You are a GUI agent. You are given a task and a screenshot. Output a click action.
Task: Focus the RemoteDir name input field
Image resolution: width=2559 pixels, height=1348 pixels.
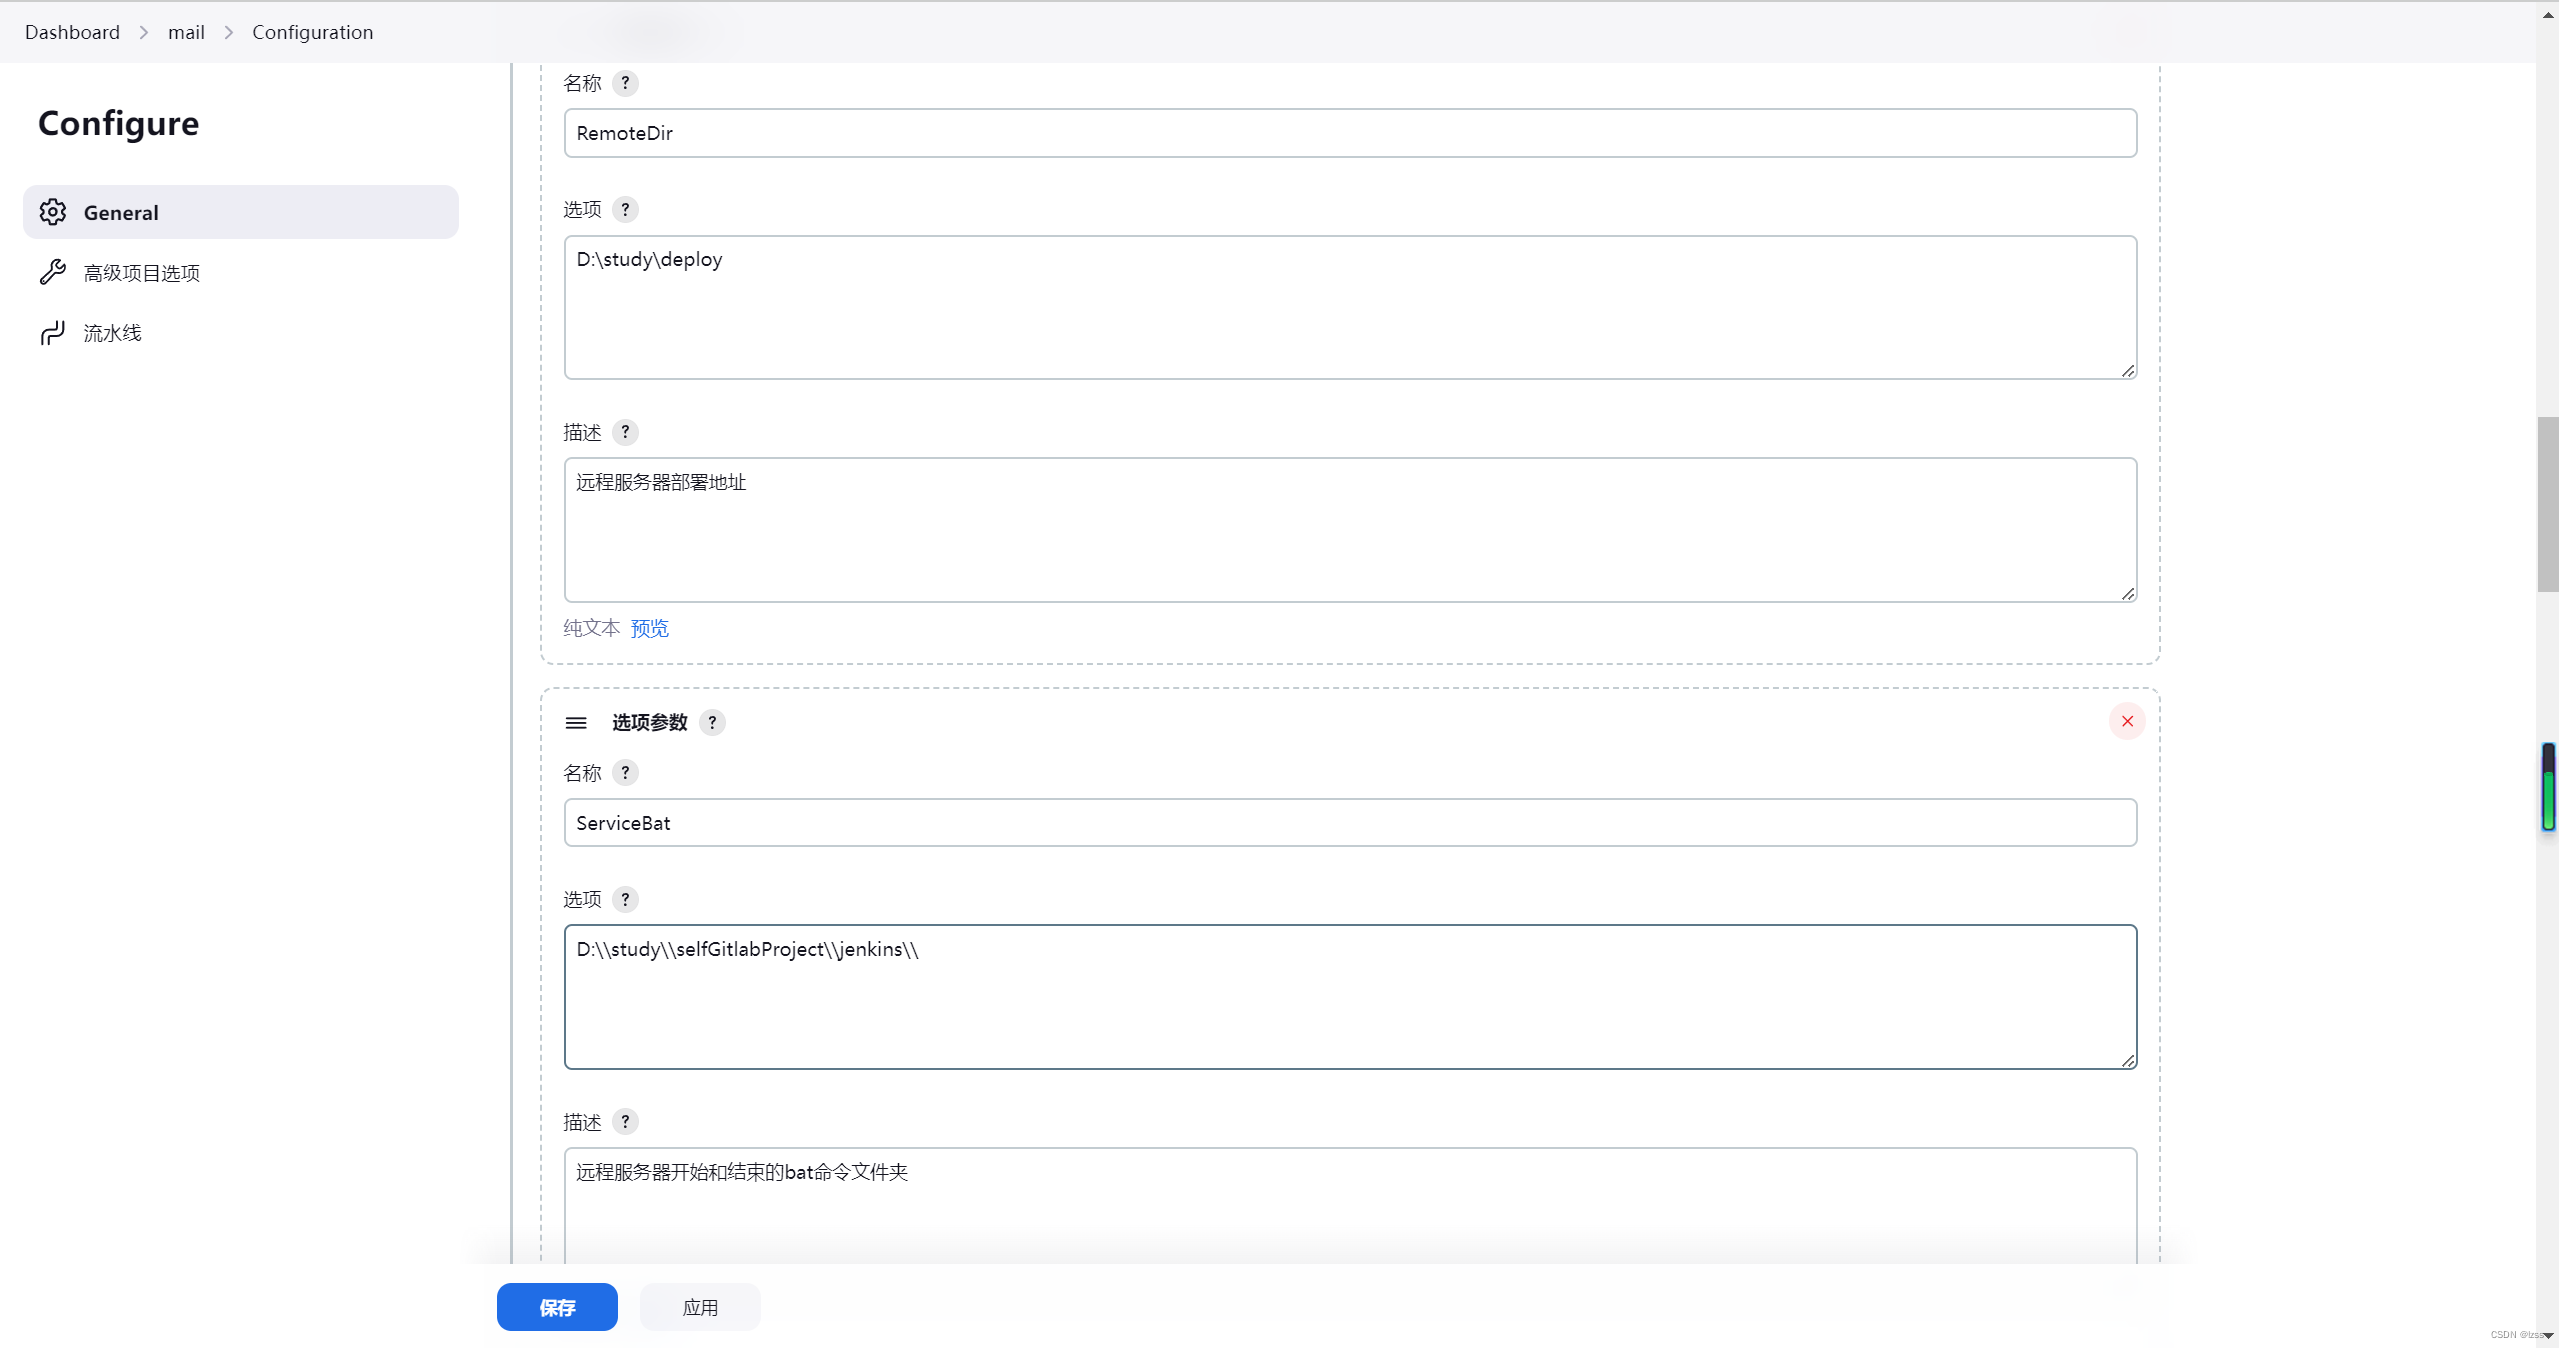tap(1350, 133)
